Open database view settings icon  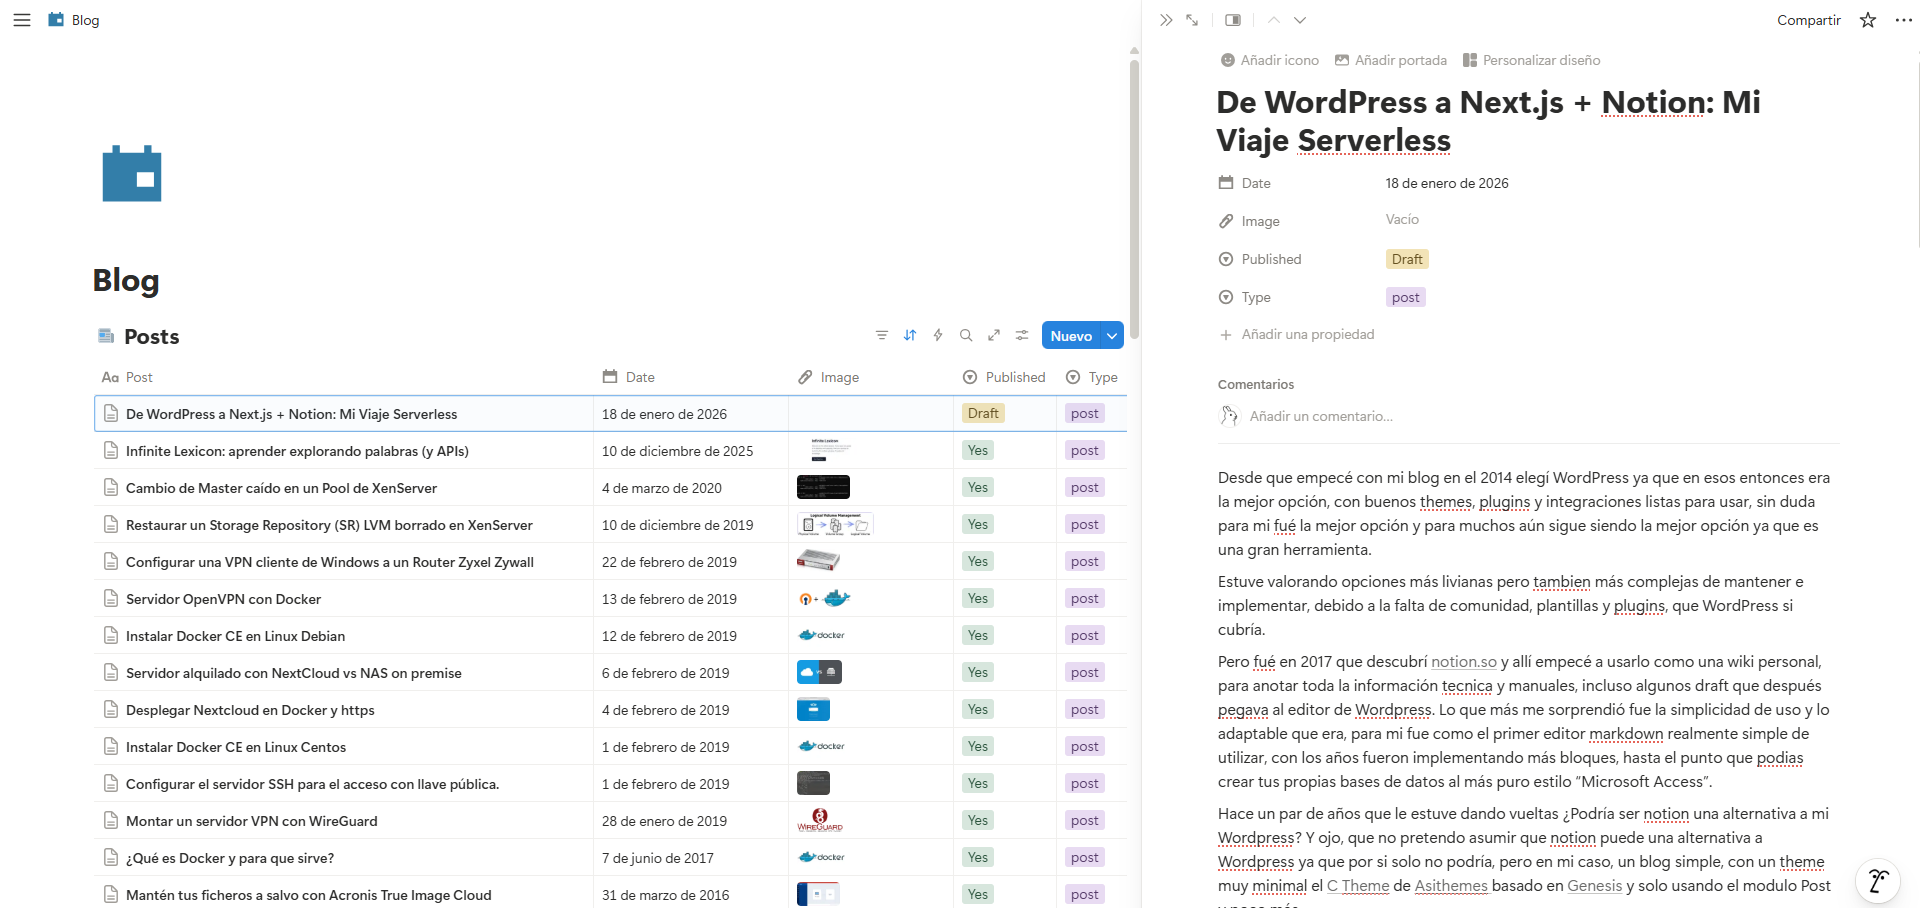(x=1022, y=336)
